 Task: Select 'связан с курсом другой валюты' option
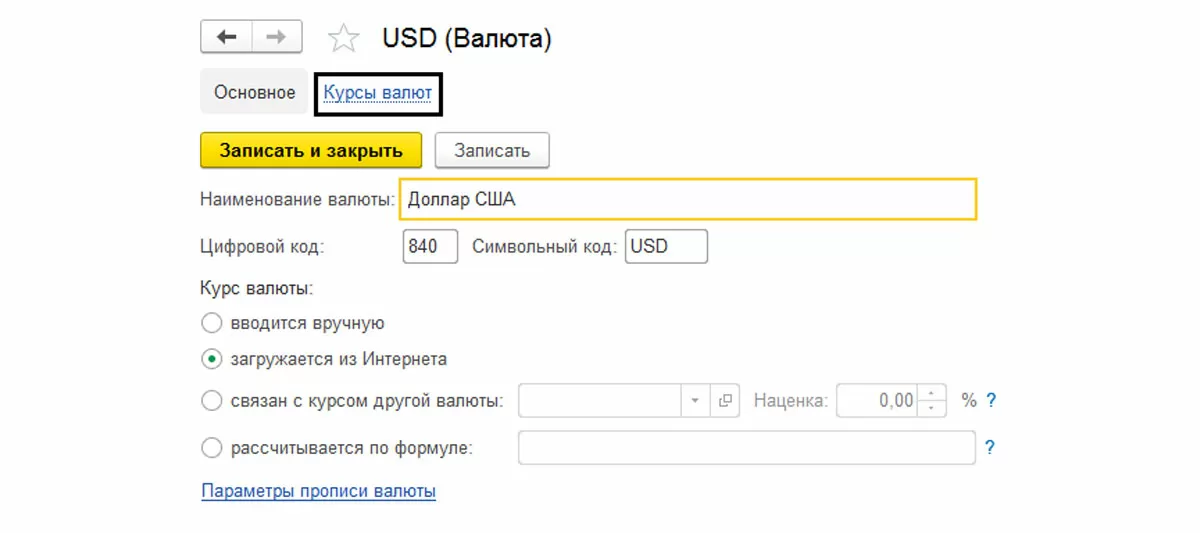[x=211, y=401]
